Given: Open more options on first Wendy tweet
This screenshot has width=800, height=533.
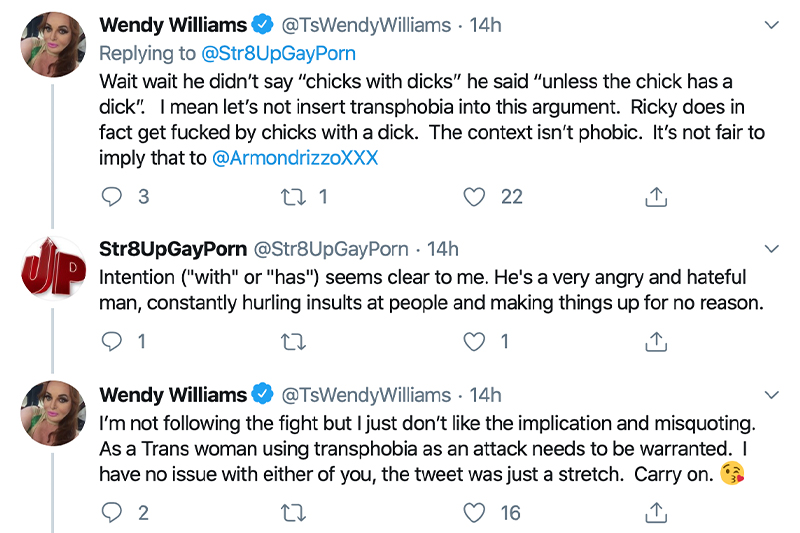Looking at the screenshot, I should (x=771, y=24).
